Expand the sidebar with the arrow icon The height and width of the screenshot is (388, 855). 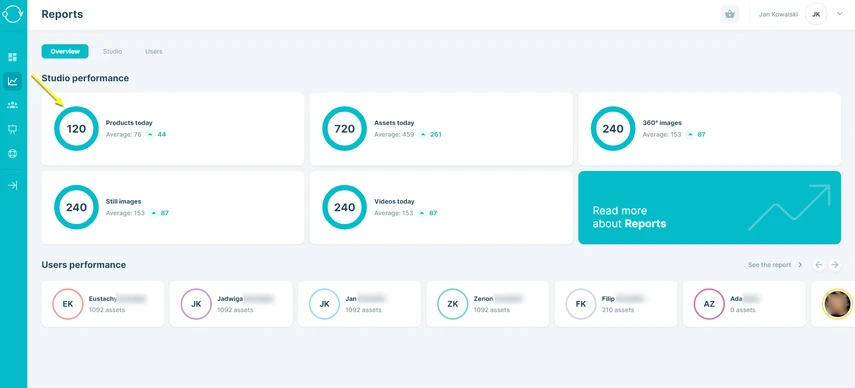coord(13,185)
